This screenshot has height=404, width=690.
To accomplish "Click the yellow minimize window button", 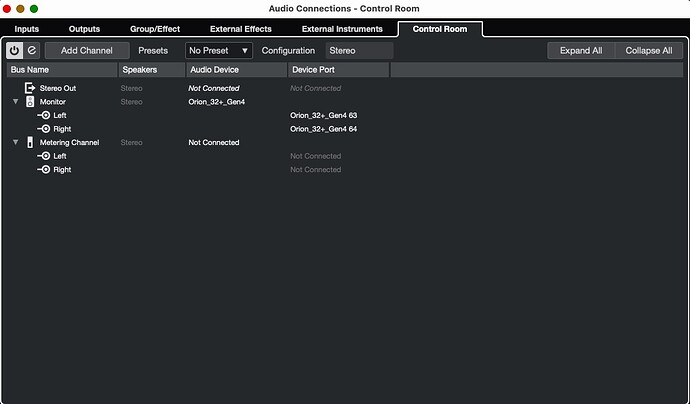I will coord(20,9).
